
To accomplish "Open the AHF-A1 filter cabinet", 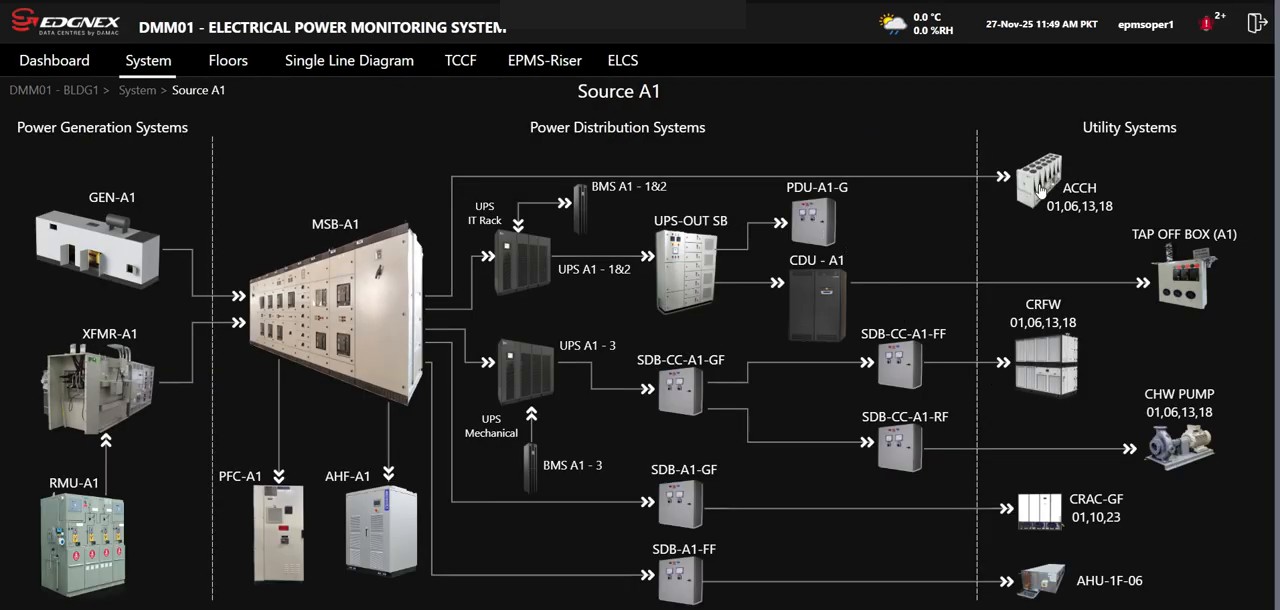I will [x=381, y=530].
